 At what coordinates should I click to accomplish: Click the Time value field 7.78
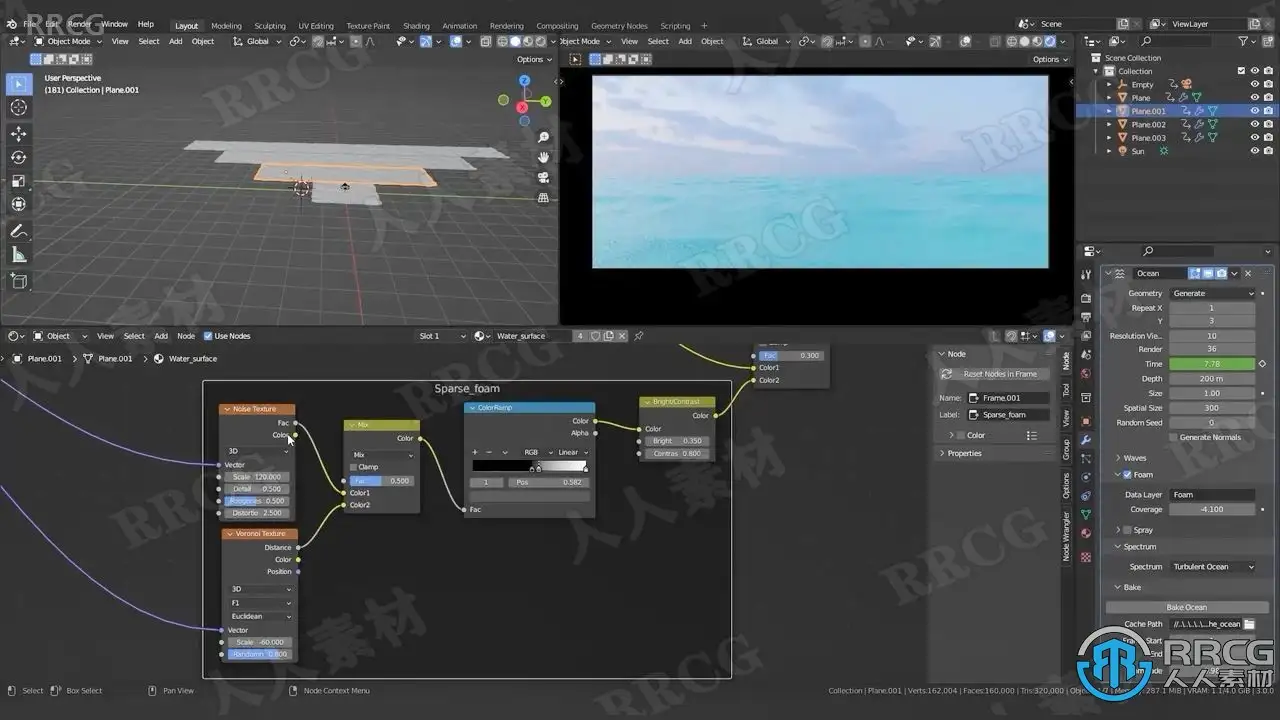point(1212,364)
